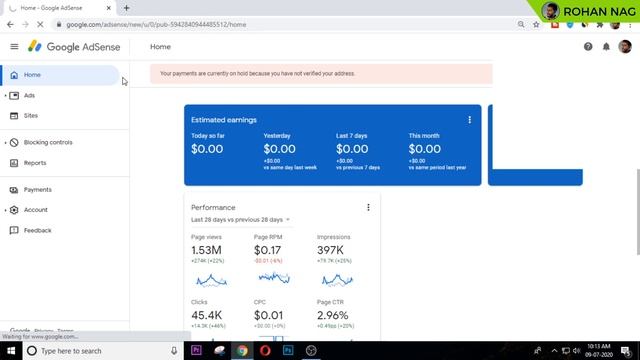The height and width of the screenshot is (360, 640).
Task: Click the taskbar microphone icon
Action: pyautogui.click(x=174, y=351)
